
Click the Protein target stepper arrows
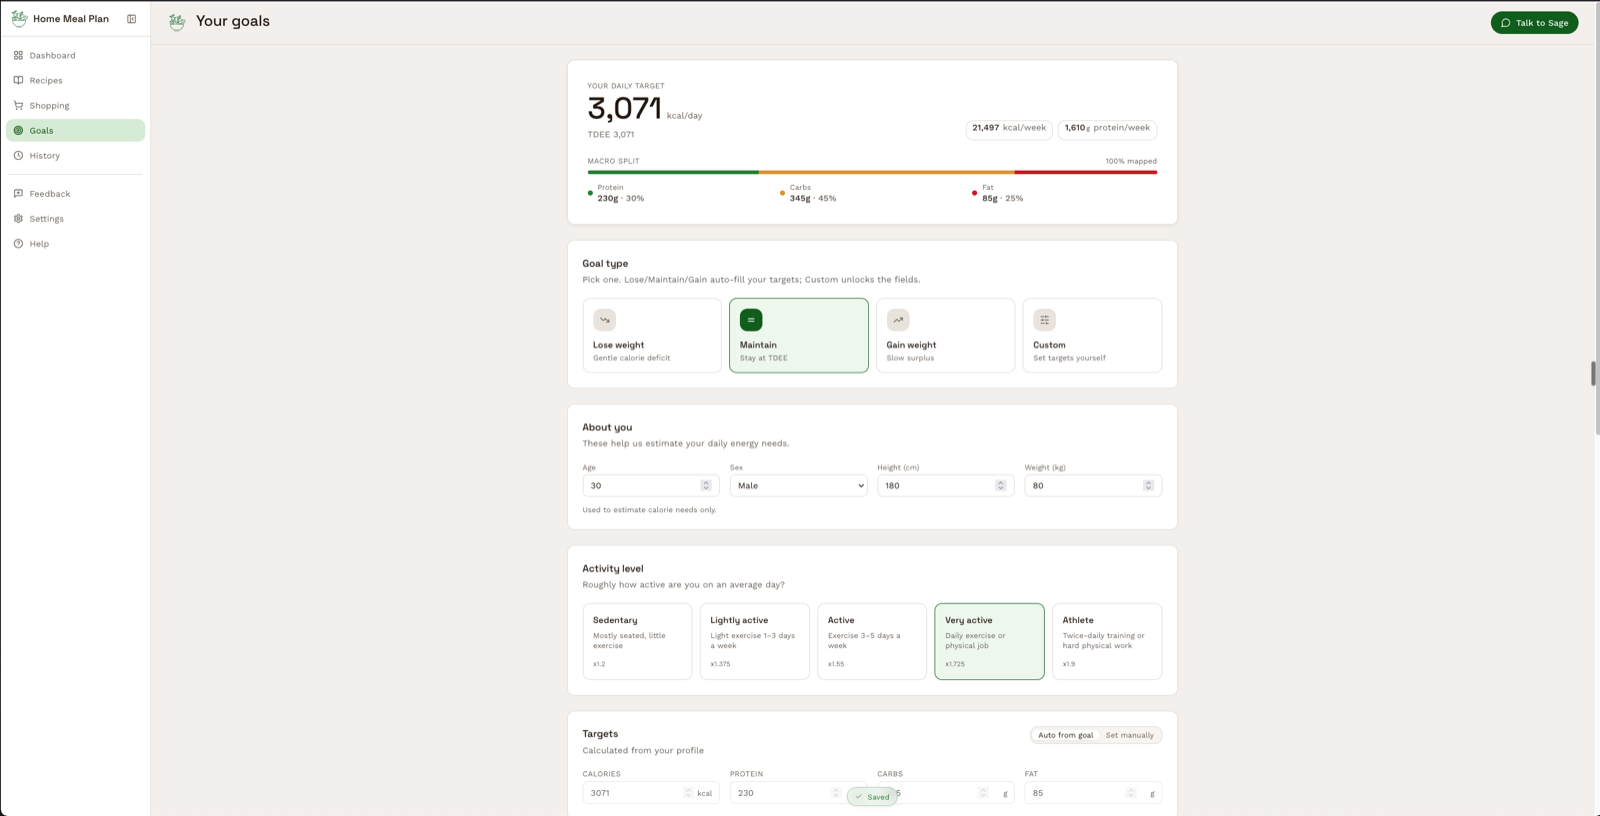point(836,793)
